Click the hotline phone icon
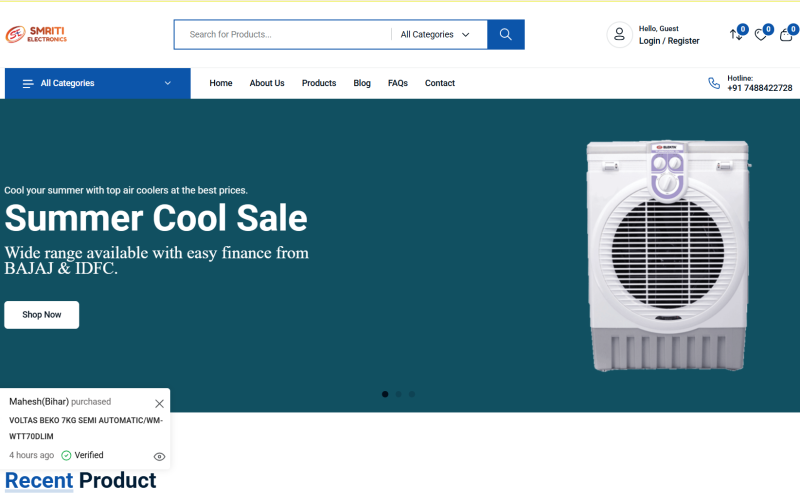 [714, 83]
